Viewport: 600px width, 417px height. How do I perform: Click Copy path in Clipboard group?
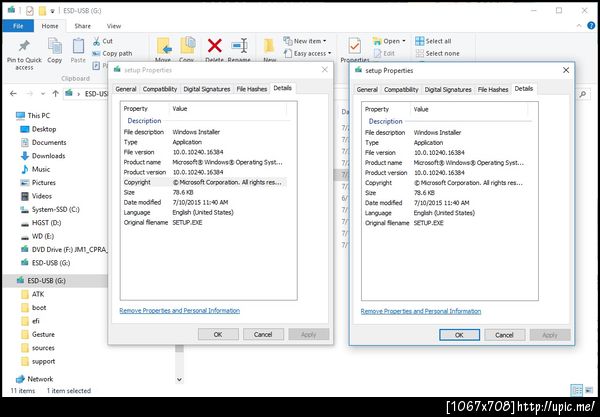pos(112,54)
